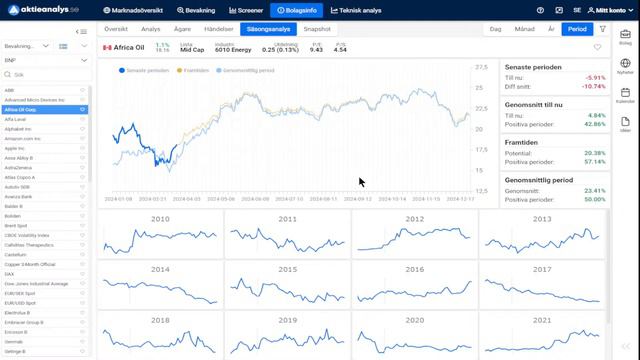
Task: Switch to the Översikt tab
Action: [116, 29]
